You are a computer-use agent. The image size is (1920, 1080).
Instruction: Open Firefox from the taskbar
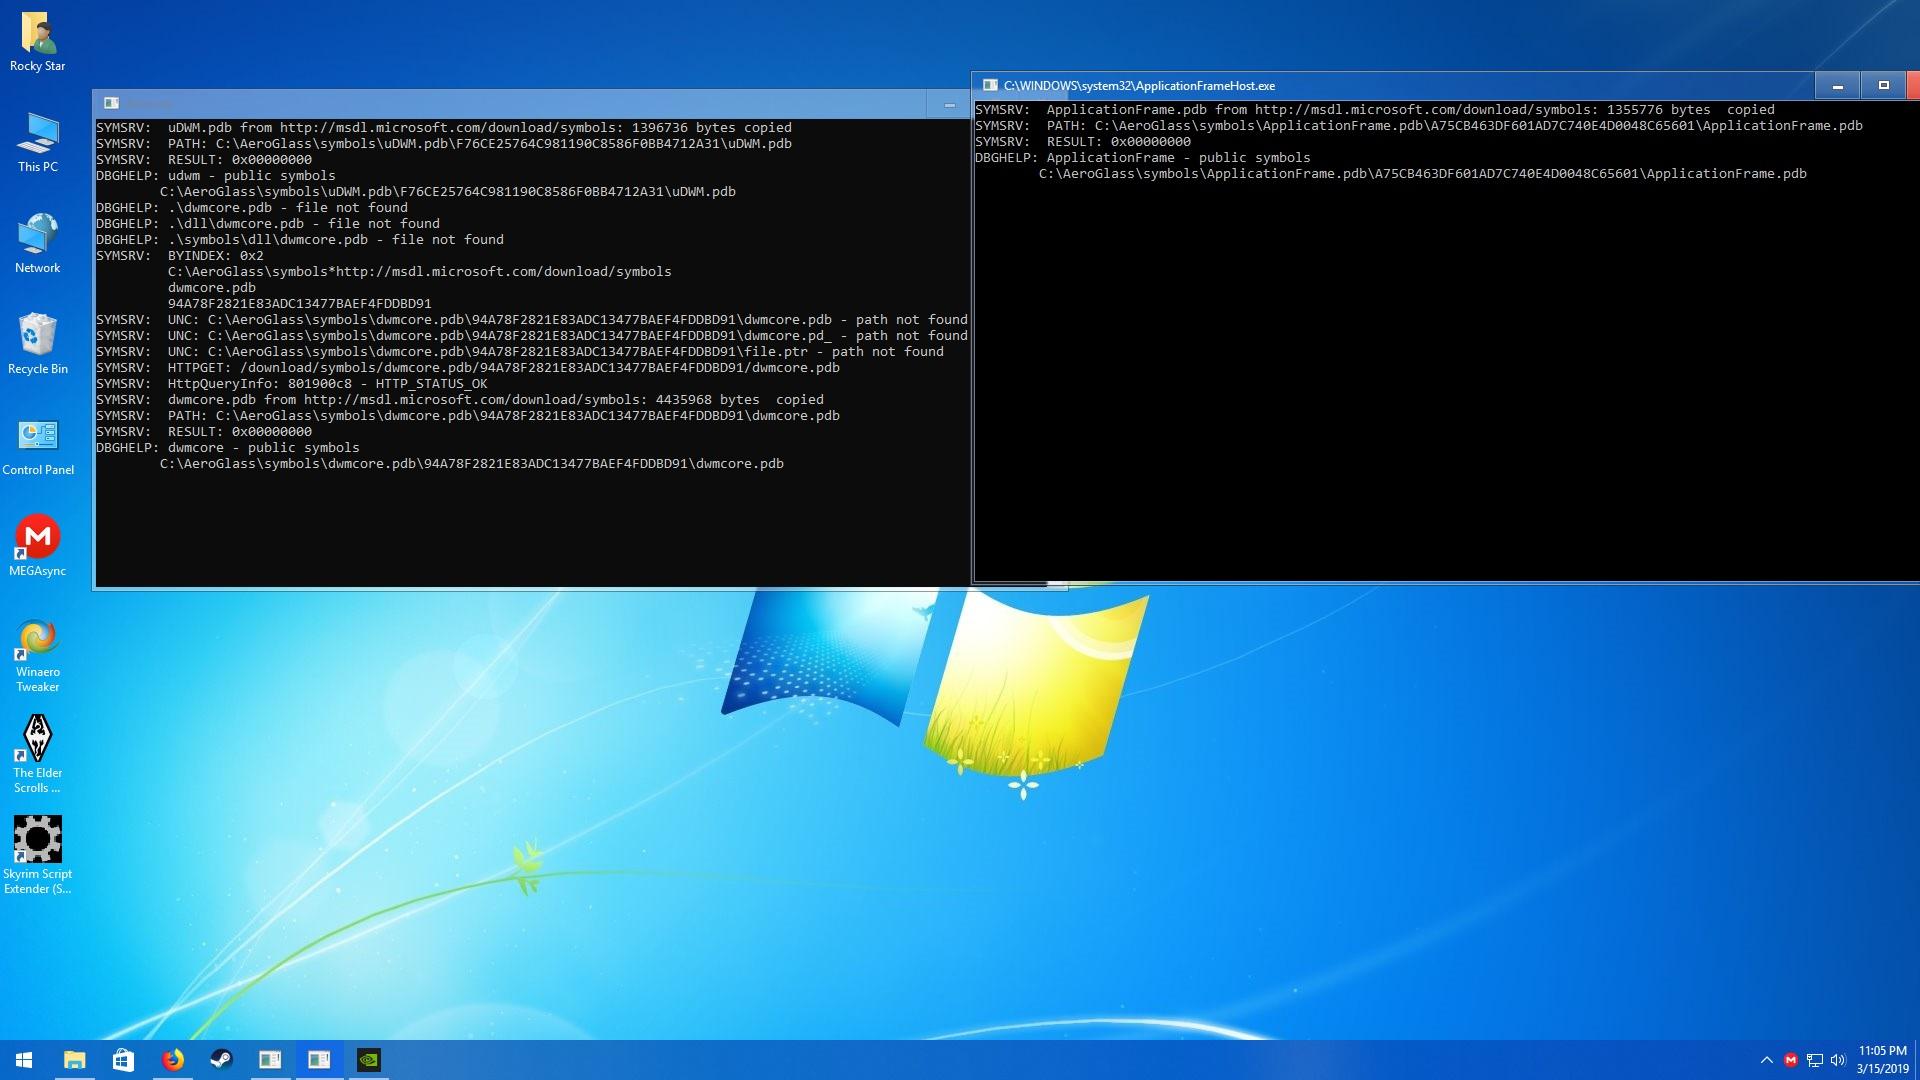point(173,1060)
